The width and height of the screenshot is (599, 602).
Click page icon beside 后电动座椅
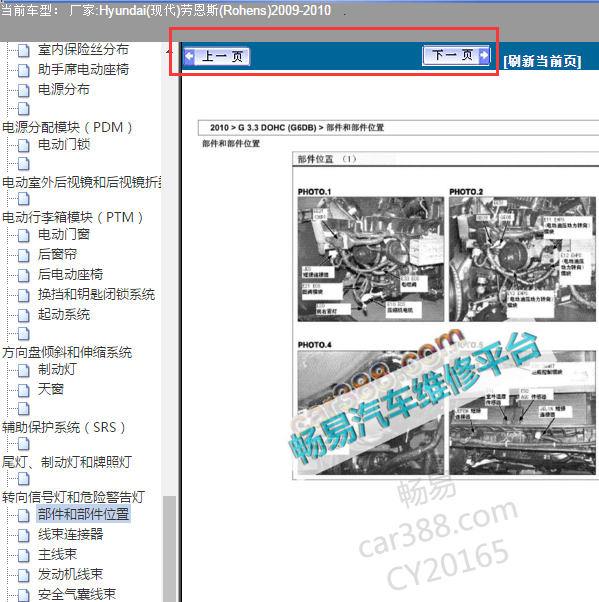point(24,275)
